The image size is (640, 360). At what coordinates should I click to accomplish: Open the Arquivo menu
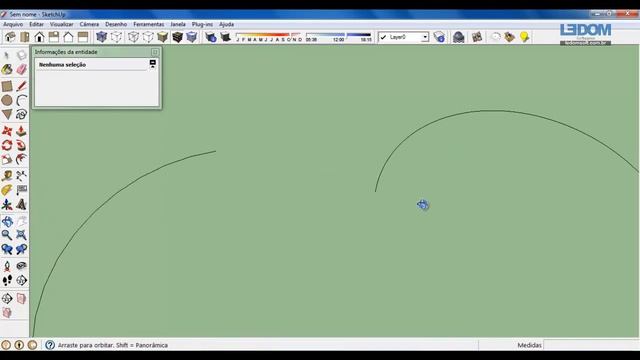[x=13, y=24]
